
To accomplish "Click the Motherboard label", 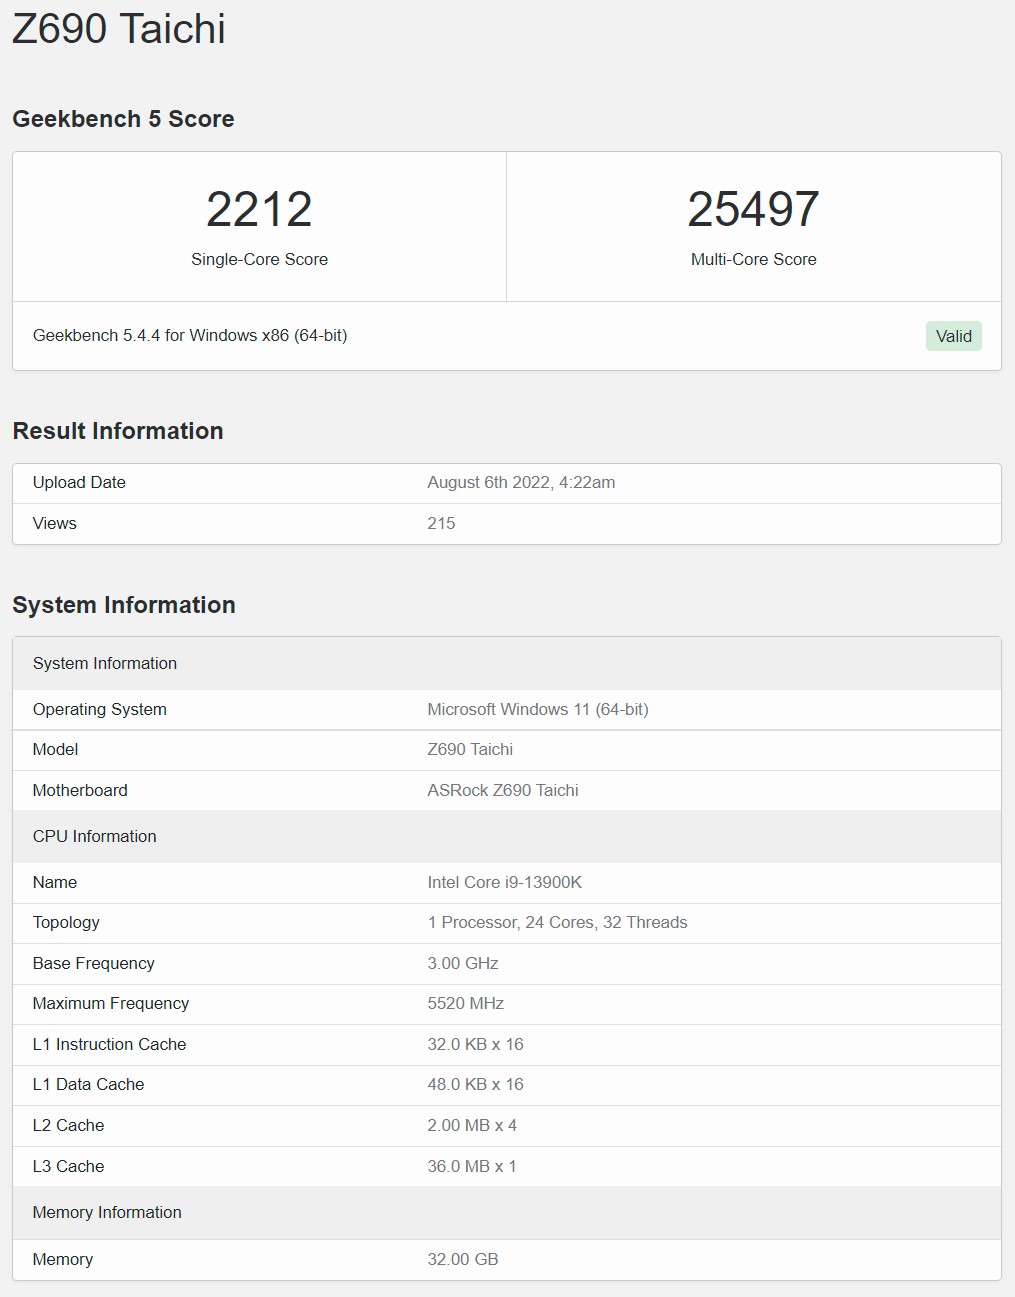I will pyautogui.click(x=80, y=790).
